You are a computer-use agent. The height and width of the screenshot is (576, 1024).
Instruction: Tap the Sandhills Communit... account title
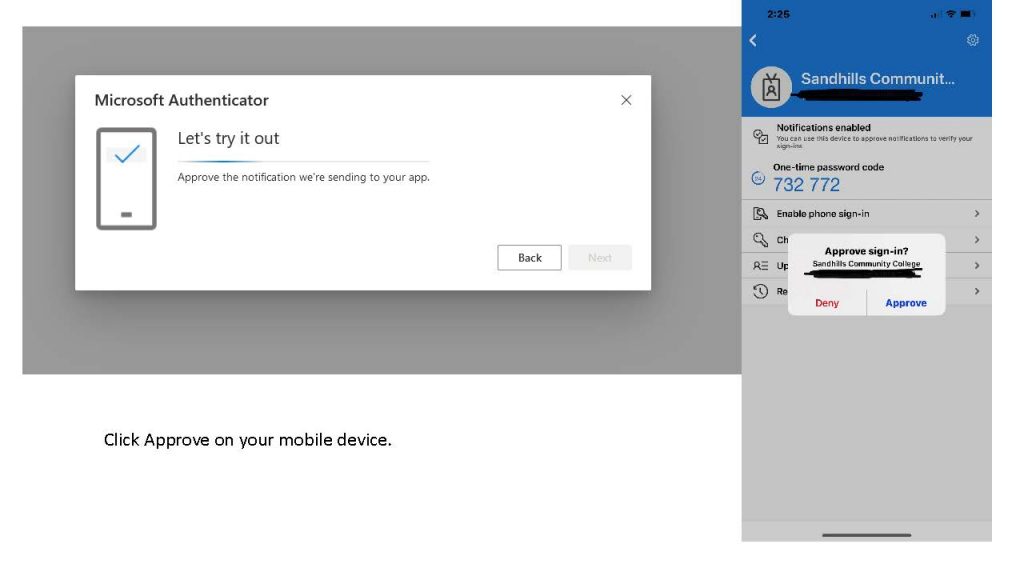click(x=878, y=79)
